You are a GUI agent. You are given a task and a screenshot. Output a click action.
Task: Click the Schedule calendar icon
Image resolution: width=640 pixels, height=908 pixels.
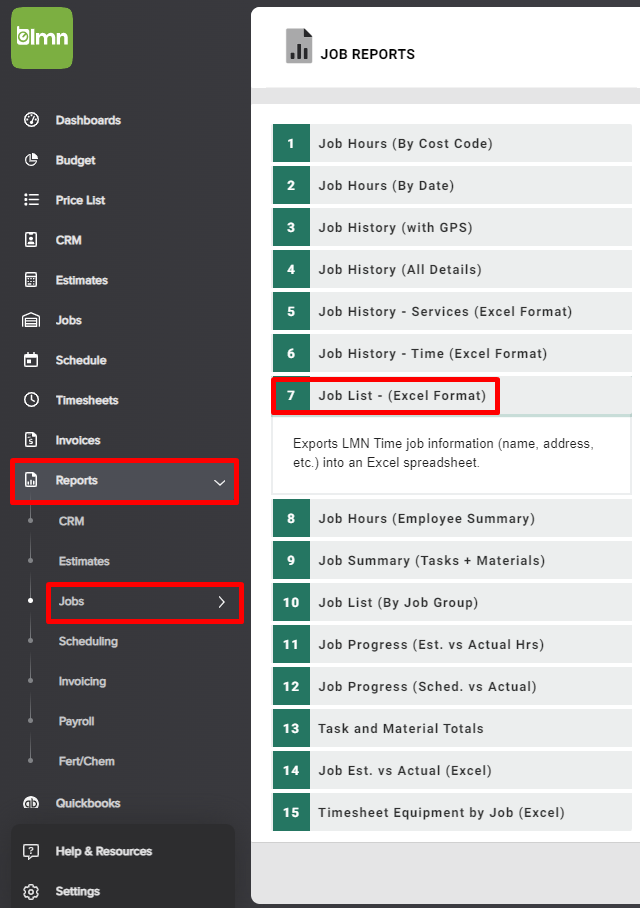click(31, 360)
